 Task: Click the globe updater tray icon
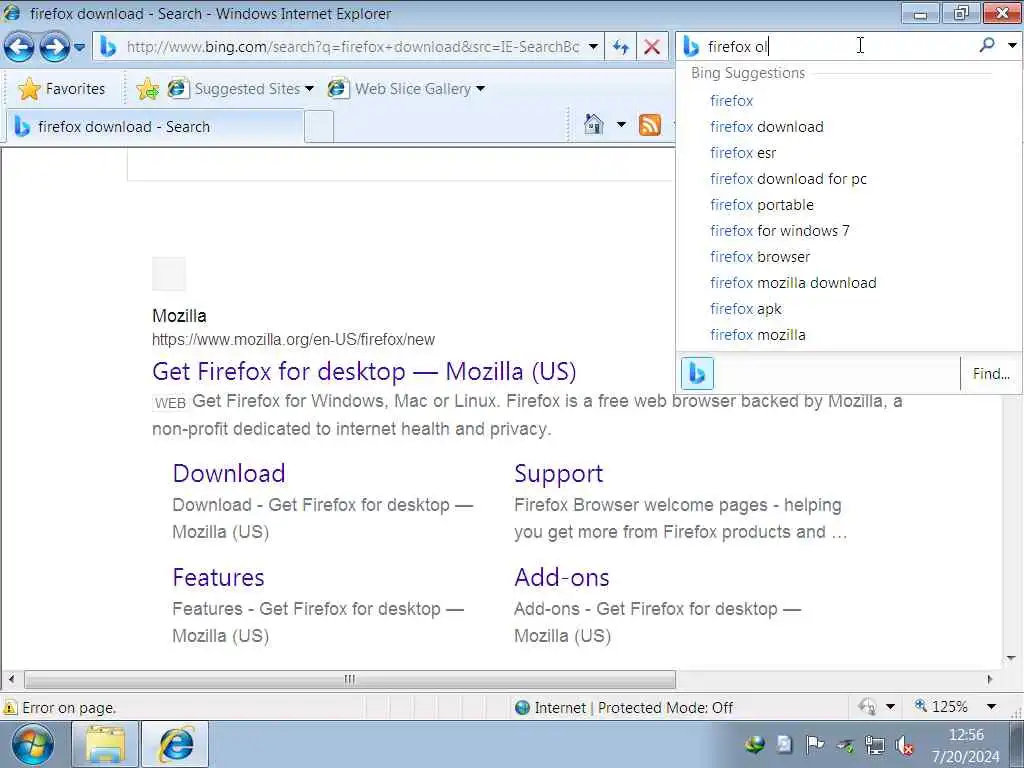coord(755,744)
